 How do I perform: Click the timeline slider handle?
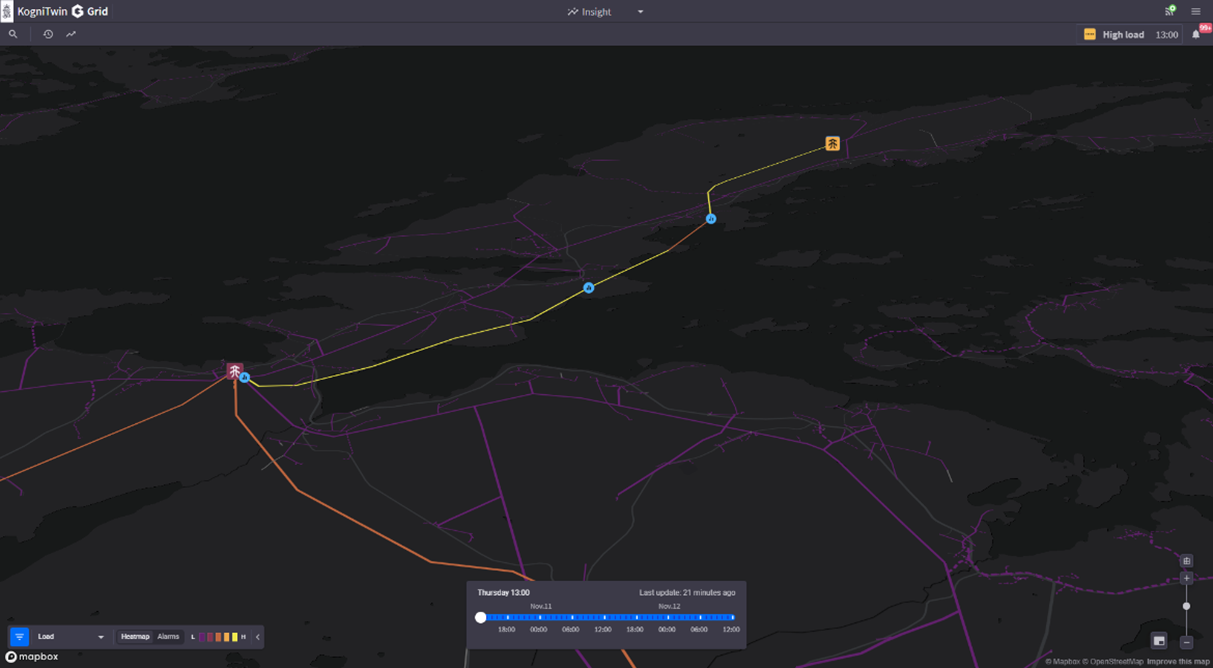pos(481,618)
